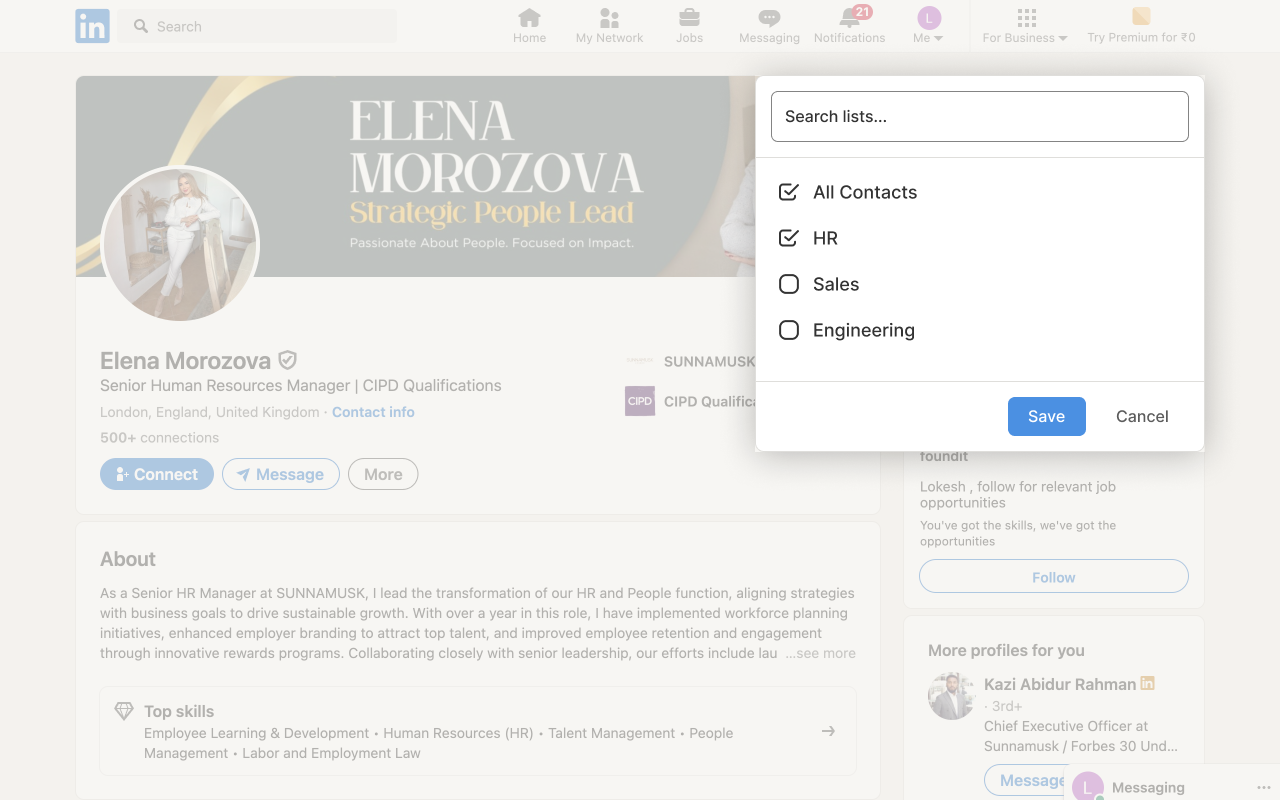
Task: Click the SUNNAMUSK company name
Action: [709, 361]
